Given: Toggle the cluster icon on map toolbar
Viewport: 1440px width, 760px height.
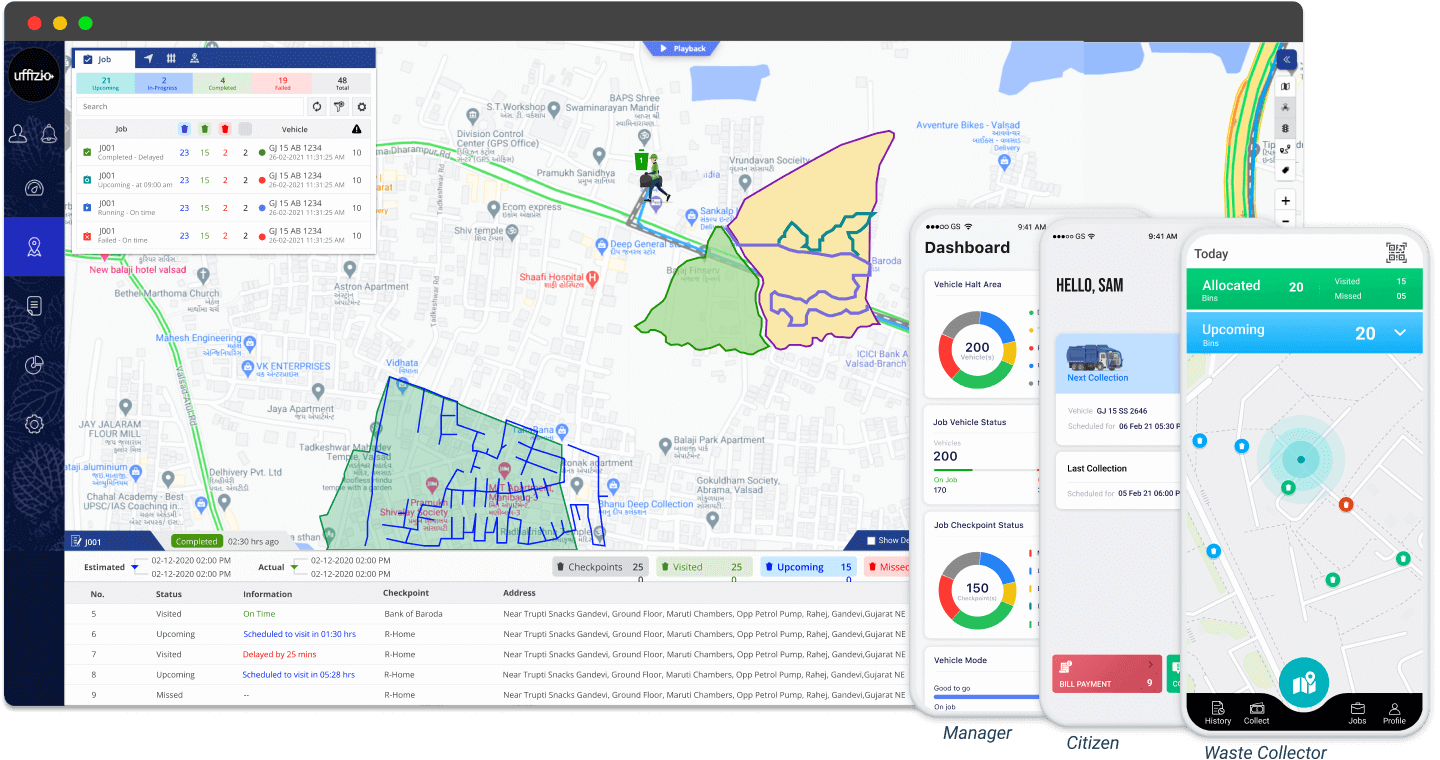Looking at the screenshot, I should point(1286,107).
